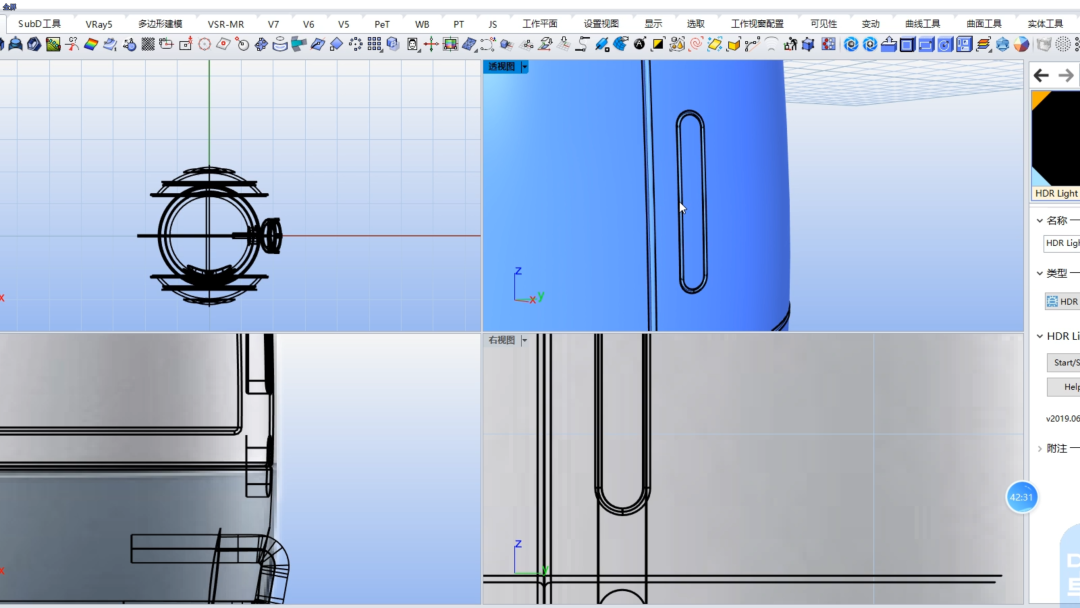The image size is (1080, 608).
Task: Click the blue tray with up arrow icon
Action: pyautogui.click(x=889, y=45)
